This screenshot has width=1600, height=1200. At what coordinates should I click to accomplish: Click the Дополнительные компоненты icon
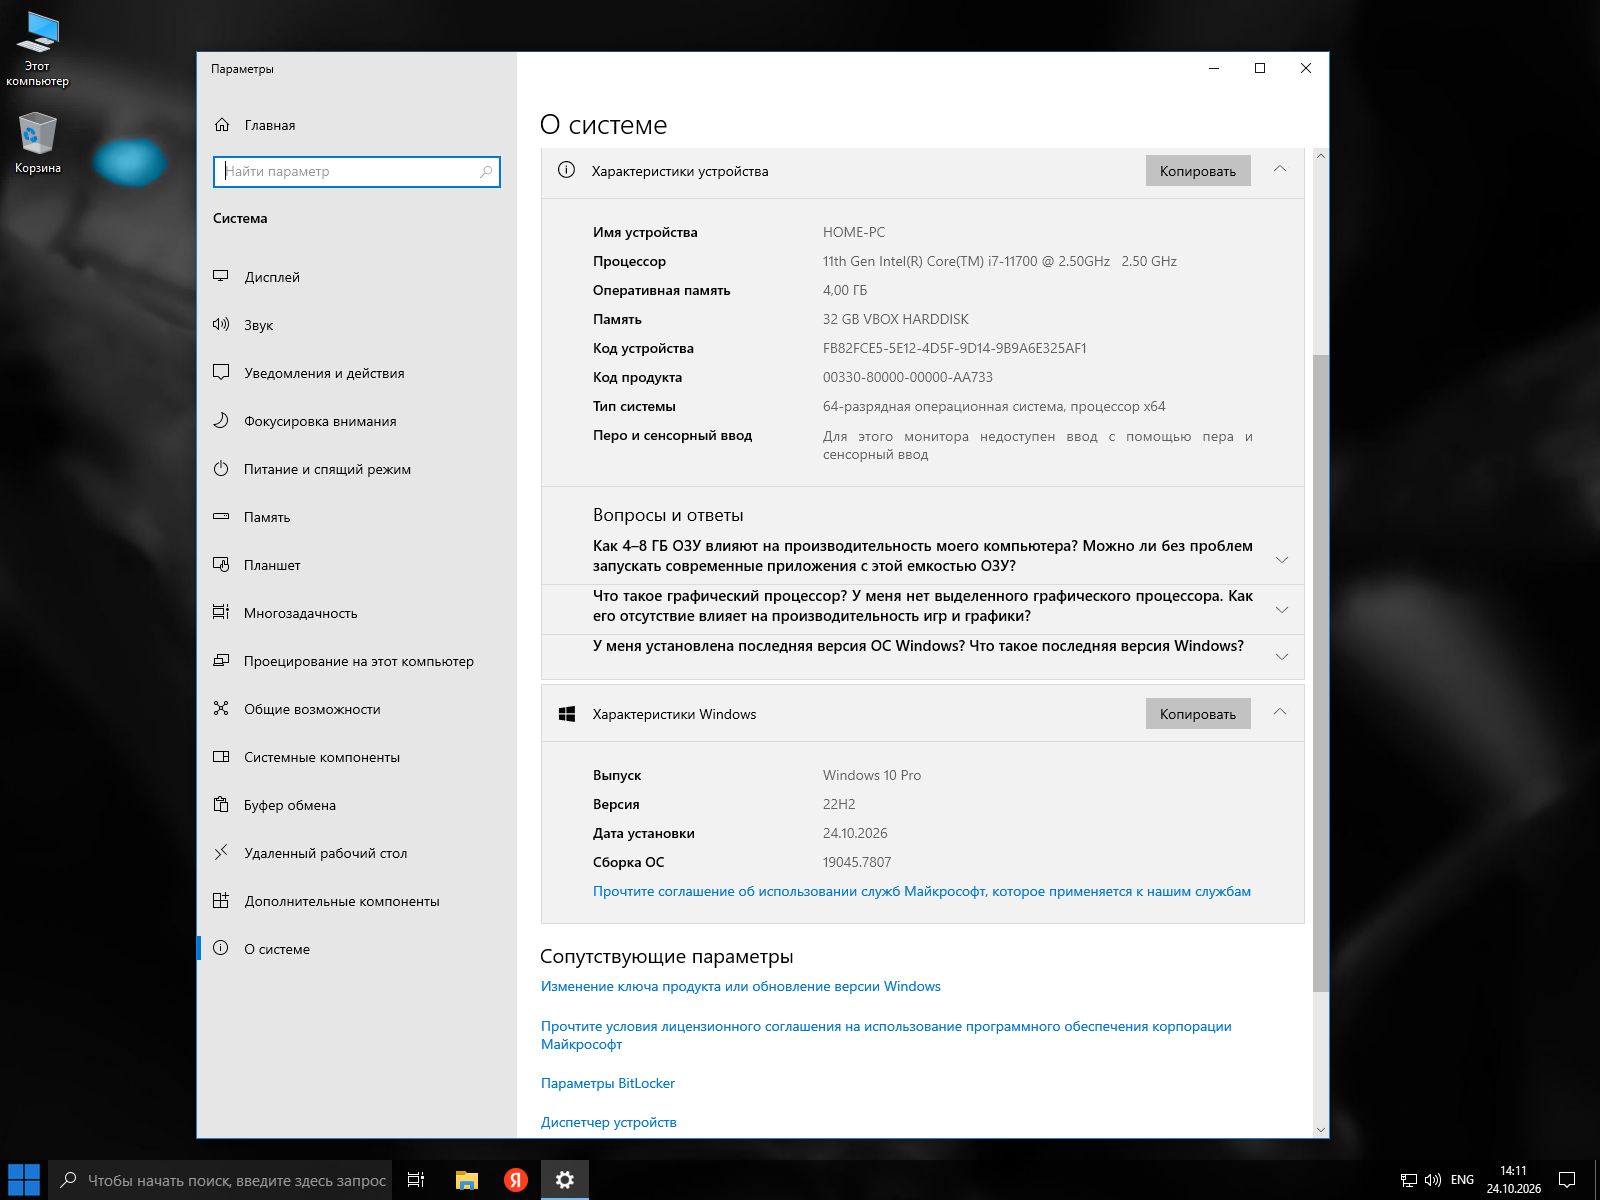(221, 900)
